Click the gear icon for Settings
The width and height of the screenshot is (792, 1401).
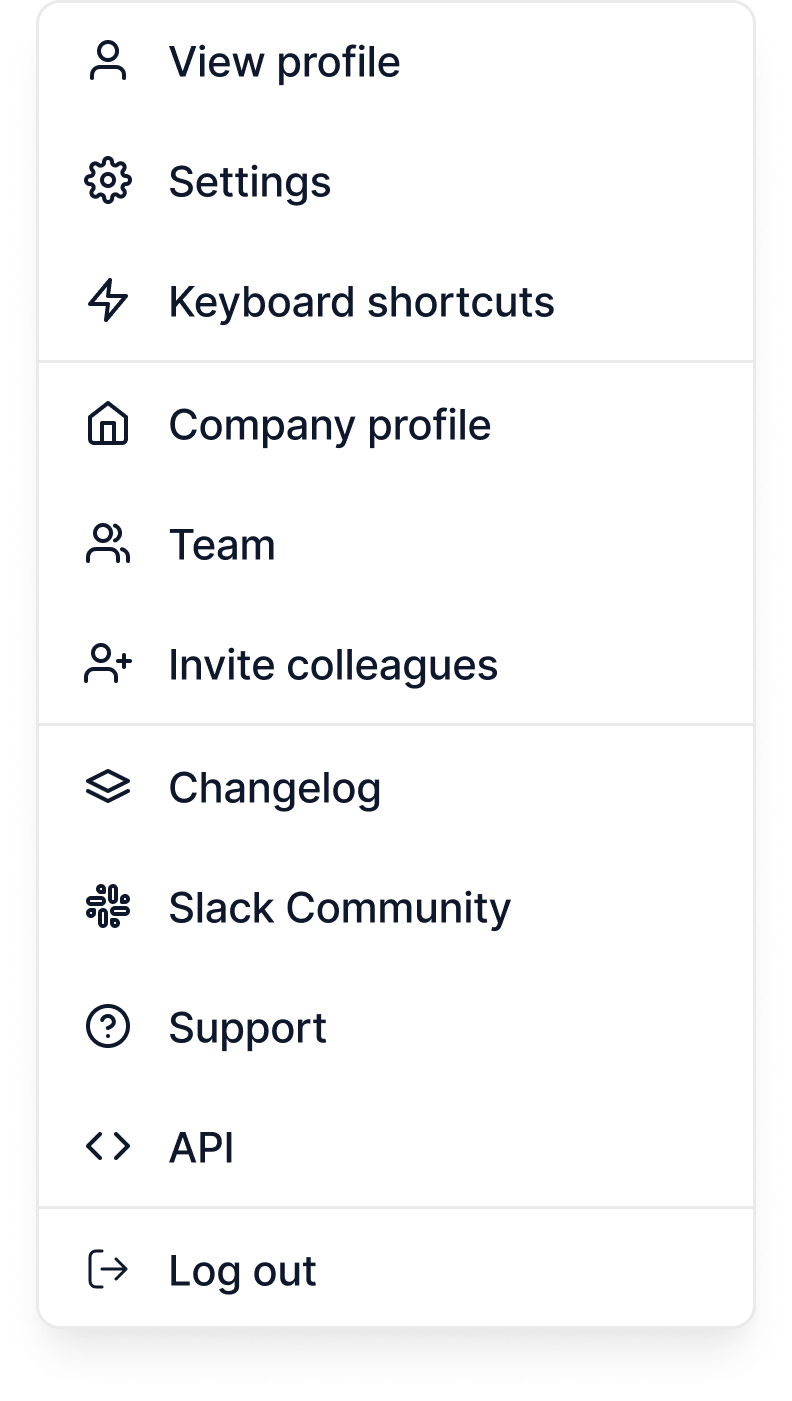108,182
